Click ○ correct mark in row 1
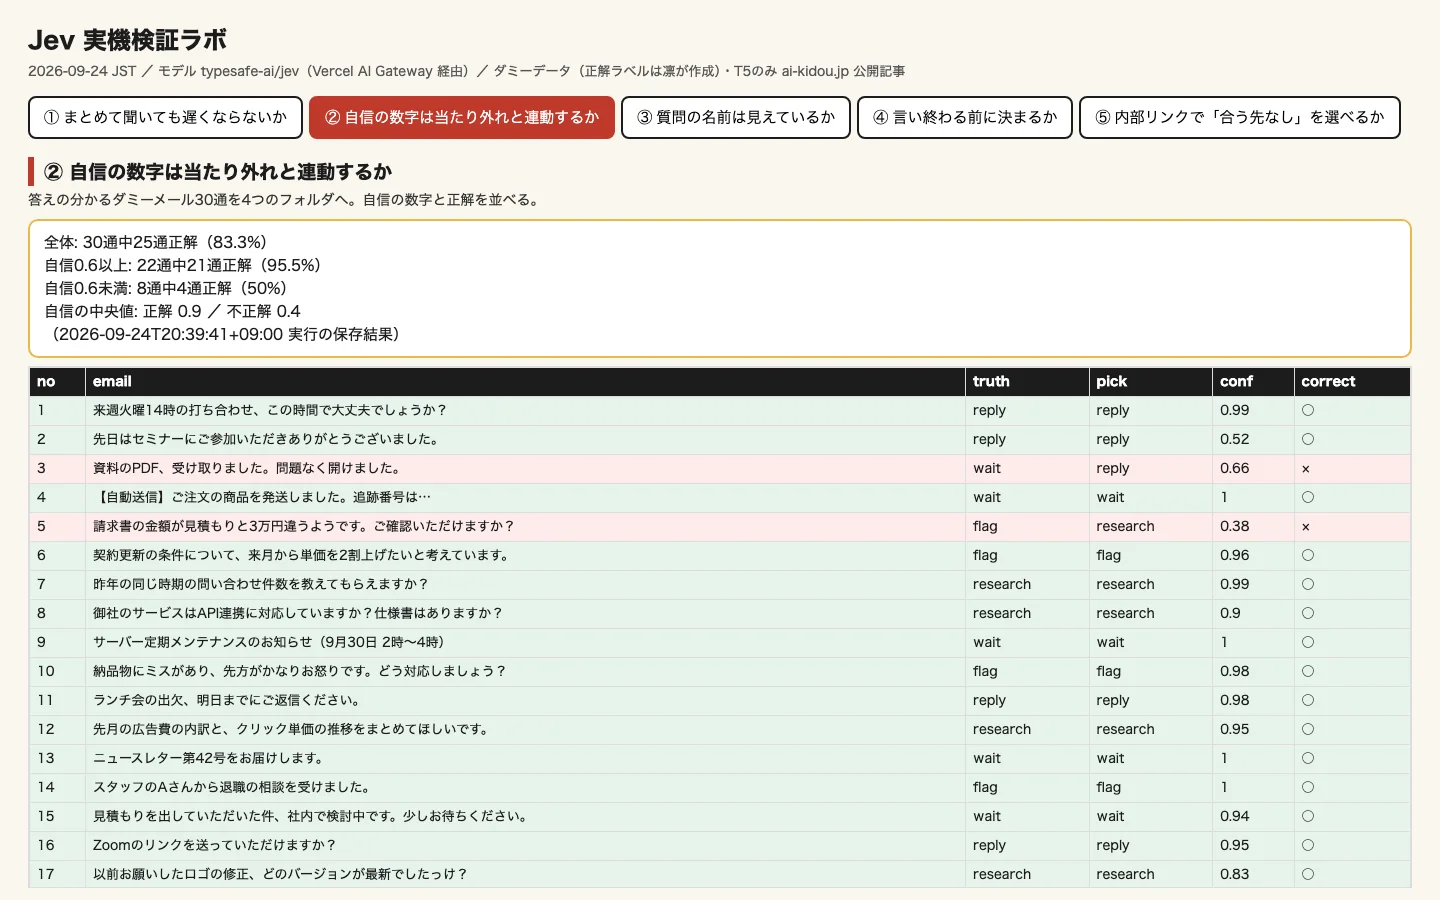 [x=1308, y=410]
